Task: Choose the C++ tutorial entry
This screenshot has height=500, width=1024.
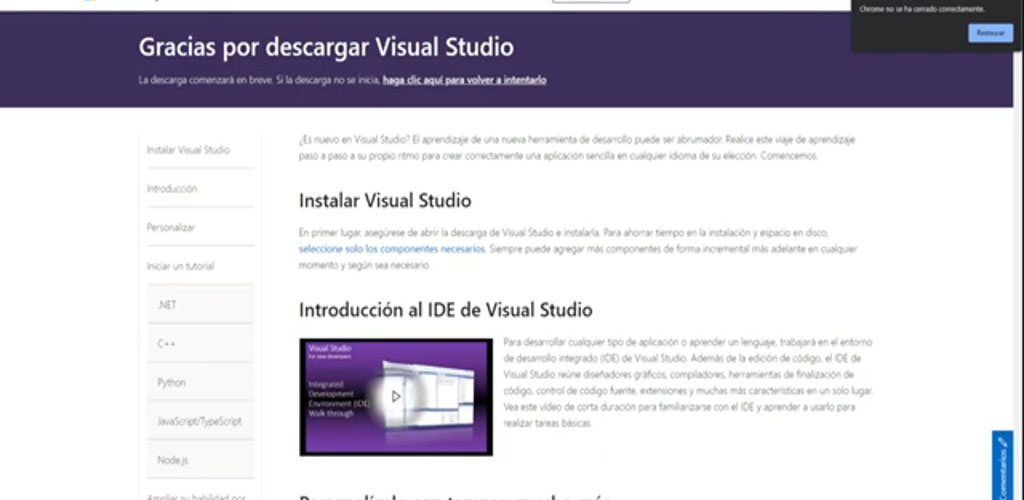Action: [200, 344]
